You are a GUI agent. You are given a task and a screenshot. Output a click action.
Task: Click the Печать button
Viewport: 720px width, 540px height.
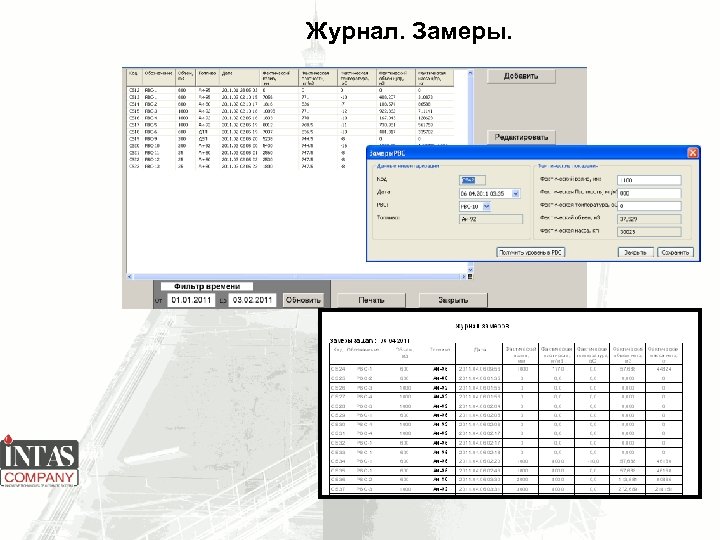[x=371, y=300]
